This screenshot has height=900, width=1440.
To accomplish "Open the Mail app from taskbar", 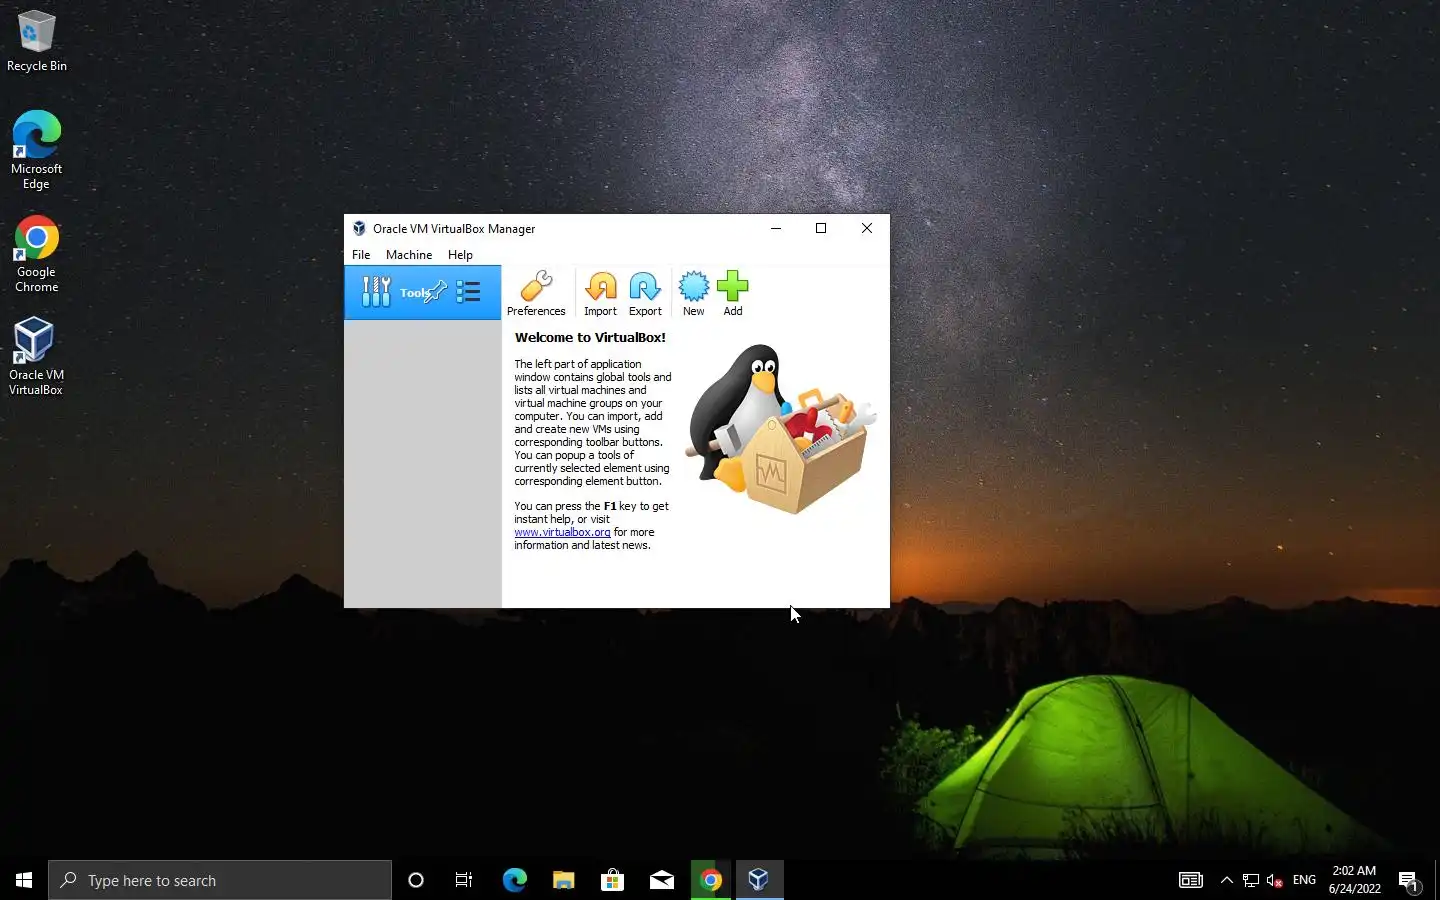I will (662, 880).
